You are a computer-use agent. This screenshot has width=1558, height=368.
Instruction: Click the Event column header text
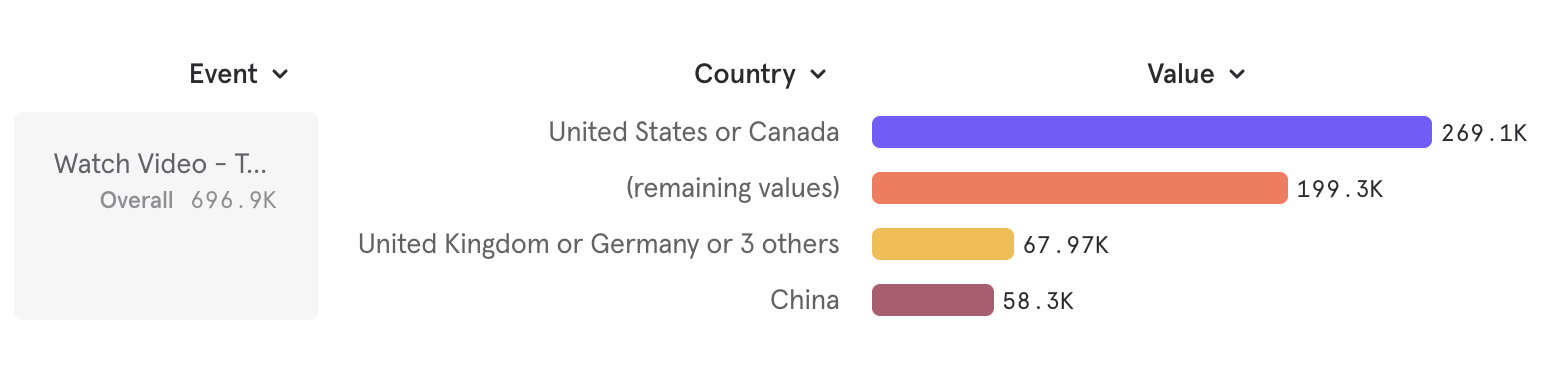tap(223, 74)
